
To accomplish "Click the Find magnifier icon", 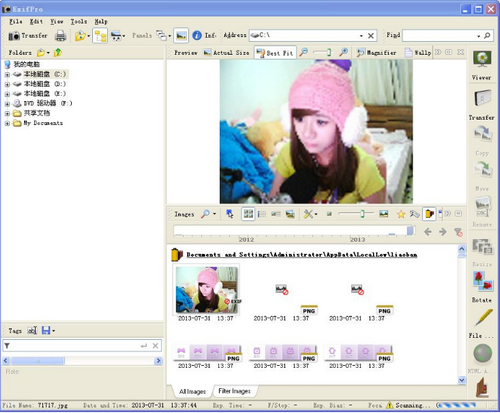I will [x=487, y=35].
